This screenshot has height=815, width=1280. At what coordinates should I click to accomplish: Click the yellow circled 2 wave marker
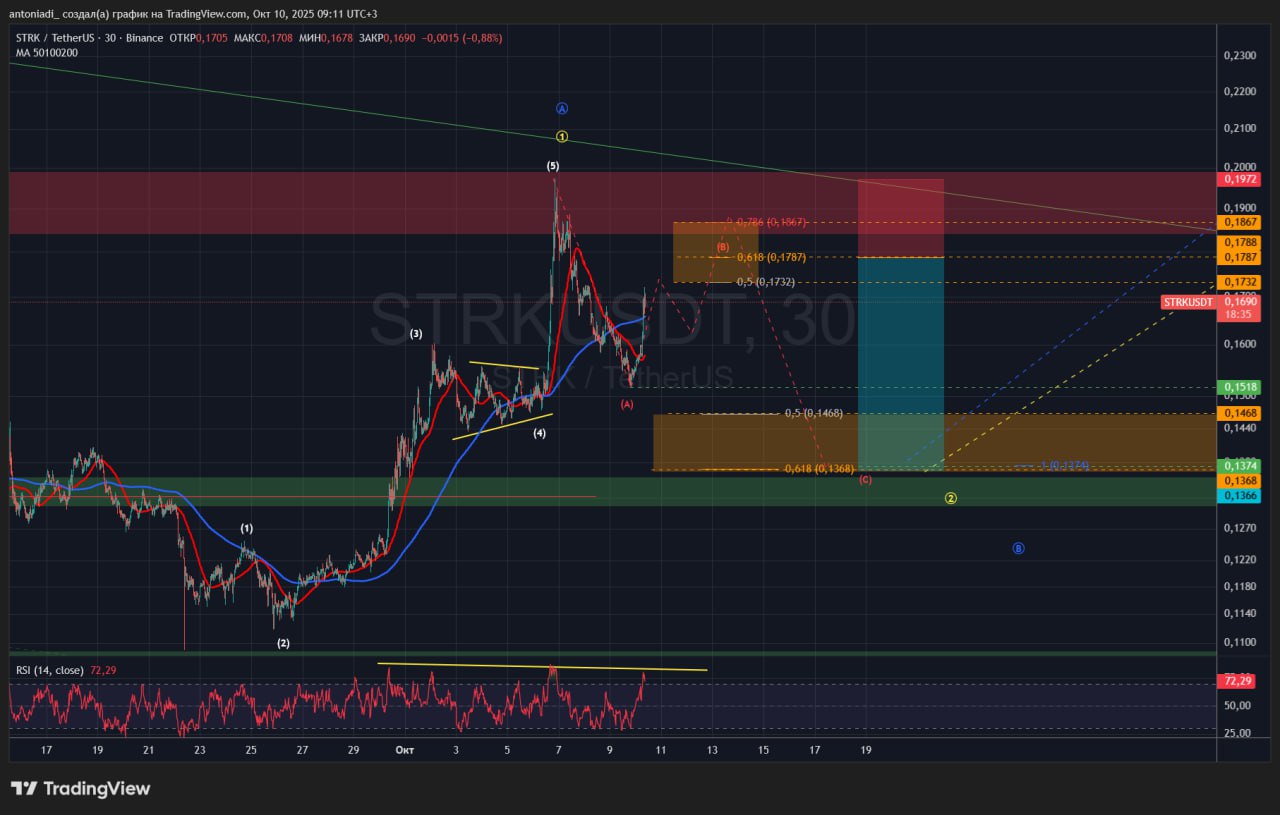pos(951,498)
